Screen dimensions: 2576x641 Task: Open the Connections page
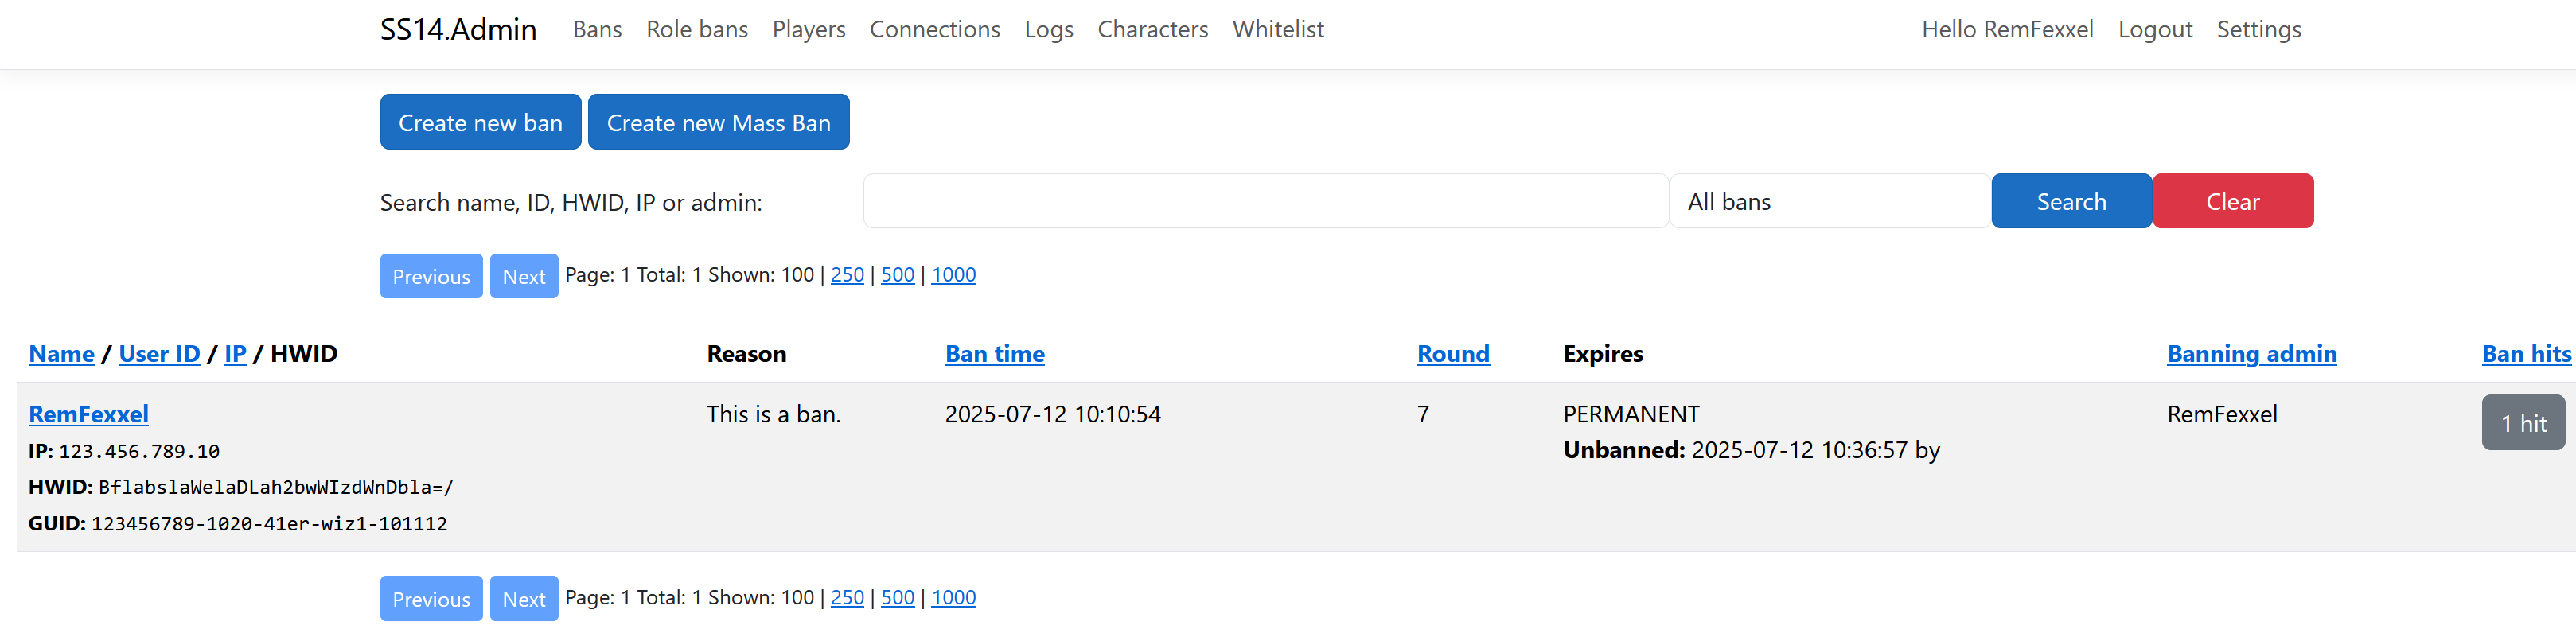[934, 30]
